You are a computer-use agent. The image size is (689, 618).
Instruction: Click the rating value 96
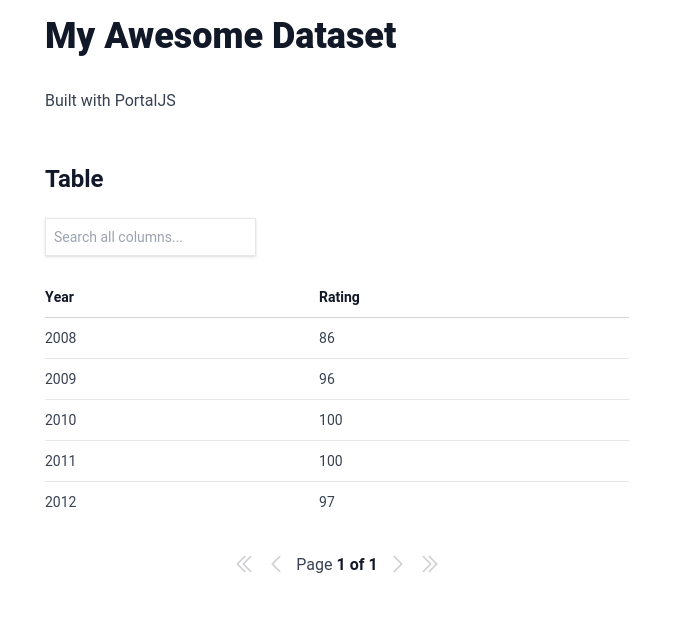(327, 379)
